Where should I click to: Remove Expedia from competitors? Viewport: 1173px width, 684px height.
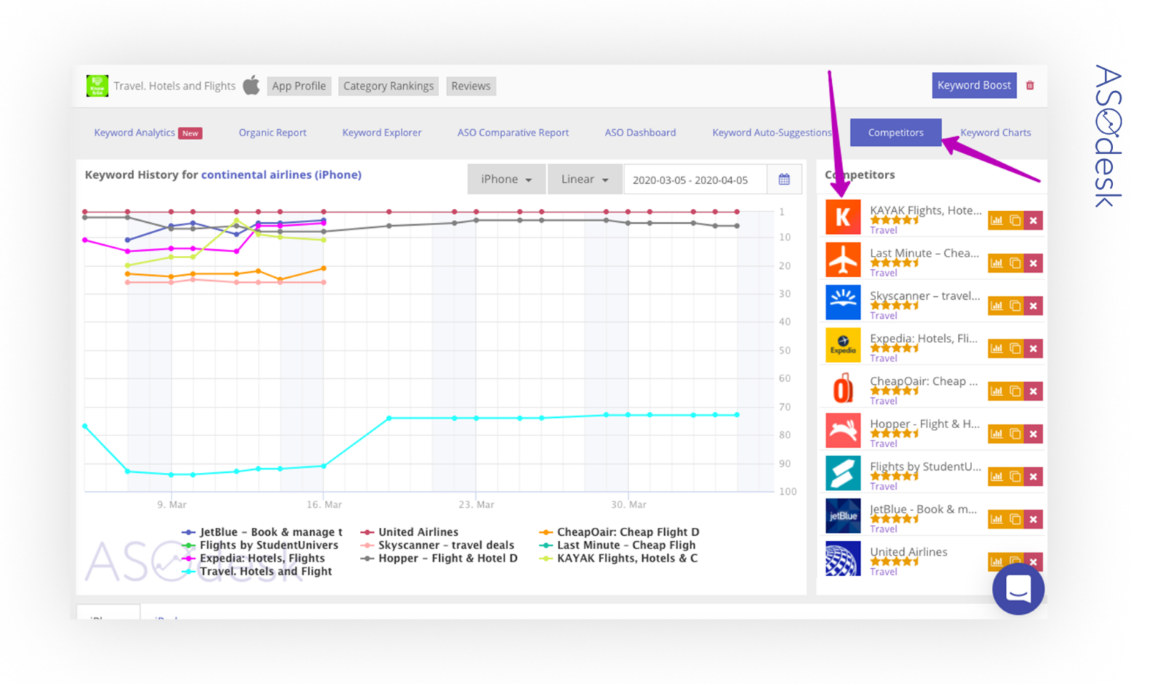(1034, 348)
